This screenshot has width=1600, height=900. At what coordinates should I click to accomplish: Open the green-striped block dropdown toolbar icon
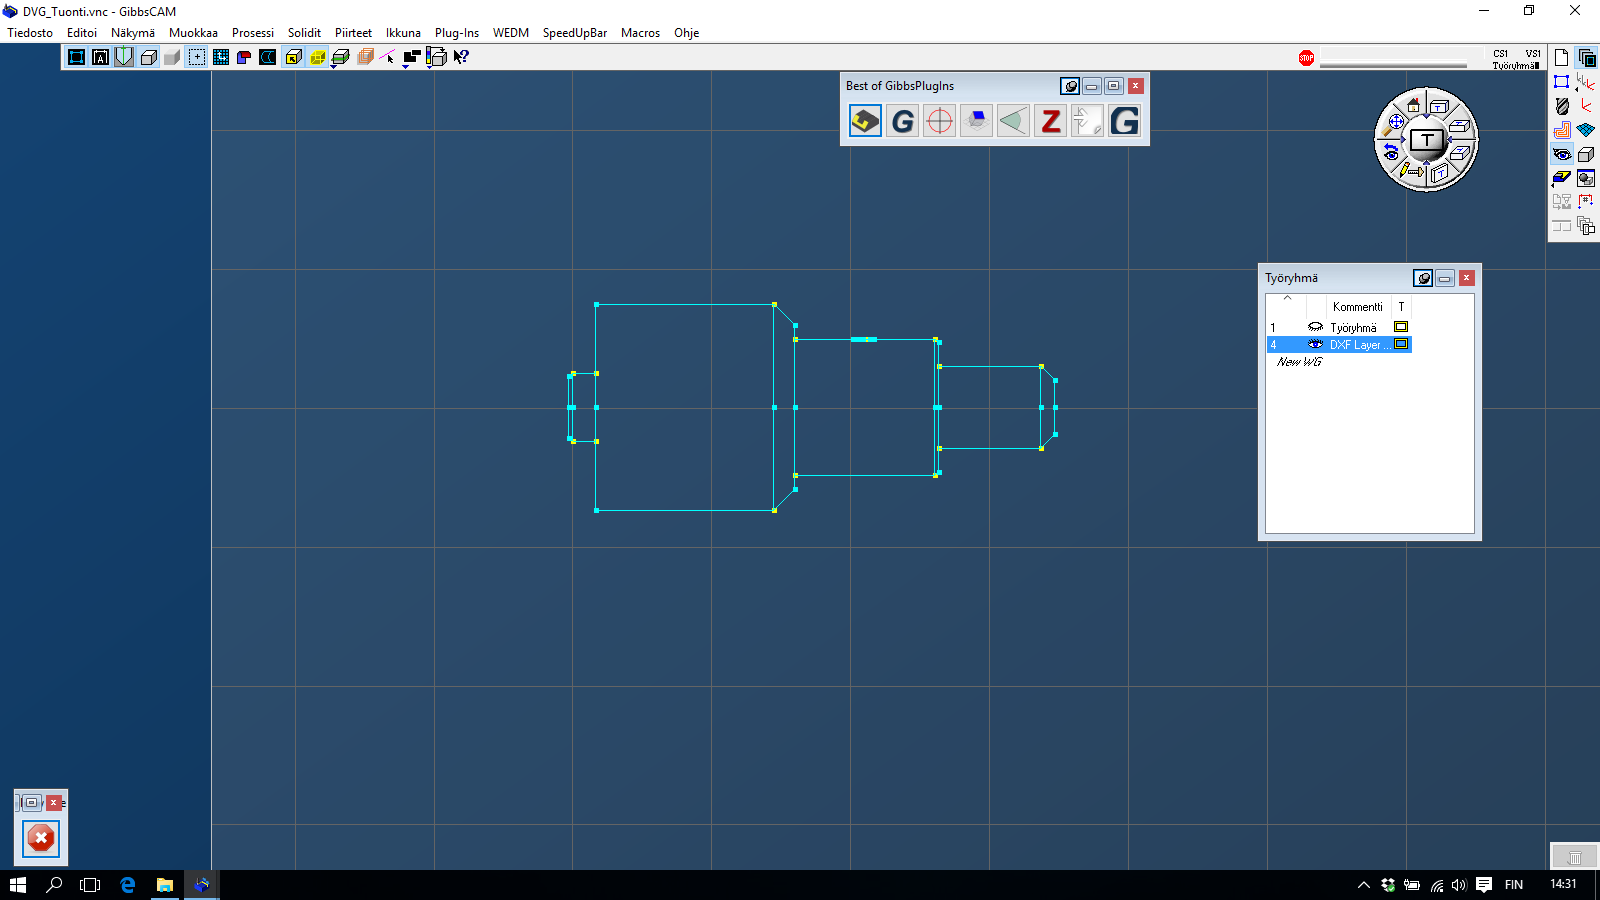(340, 57)
